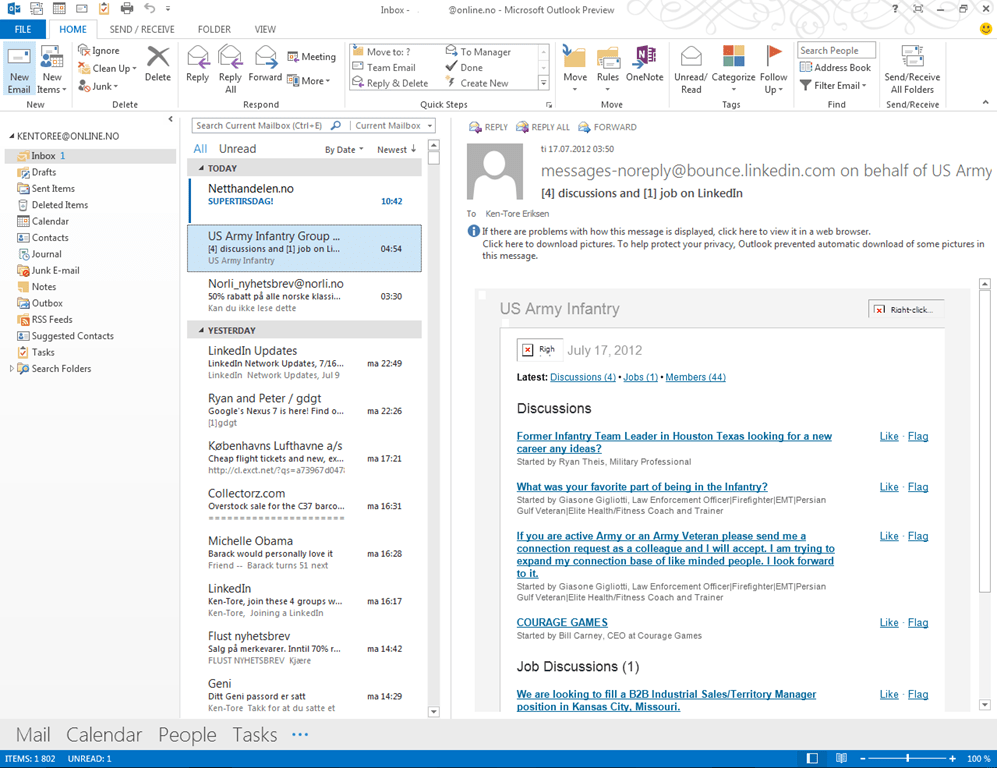Filter messages by Unread
Image resolution: width=997 pixels, height=768 pixels.
click(237, 149)
